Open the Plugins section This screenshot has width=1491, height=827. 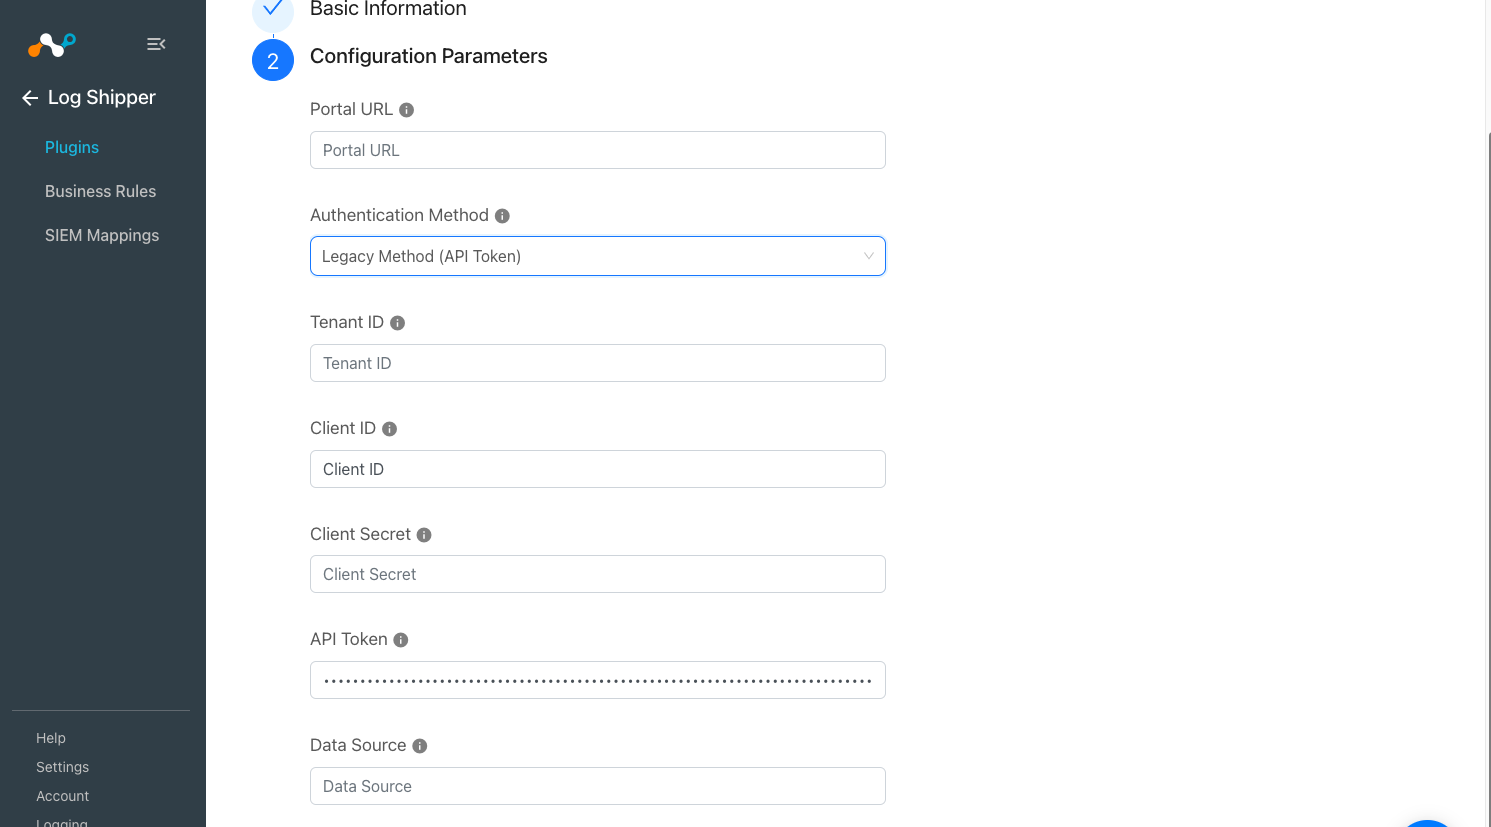tap(72, 147)
